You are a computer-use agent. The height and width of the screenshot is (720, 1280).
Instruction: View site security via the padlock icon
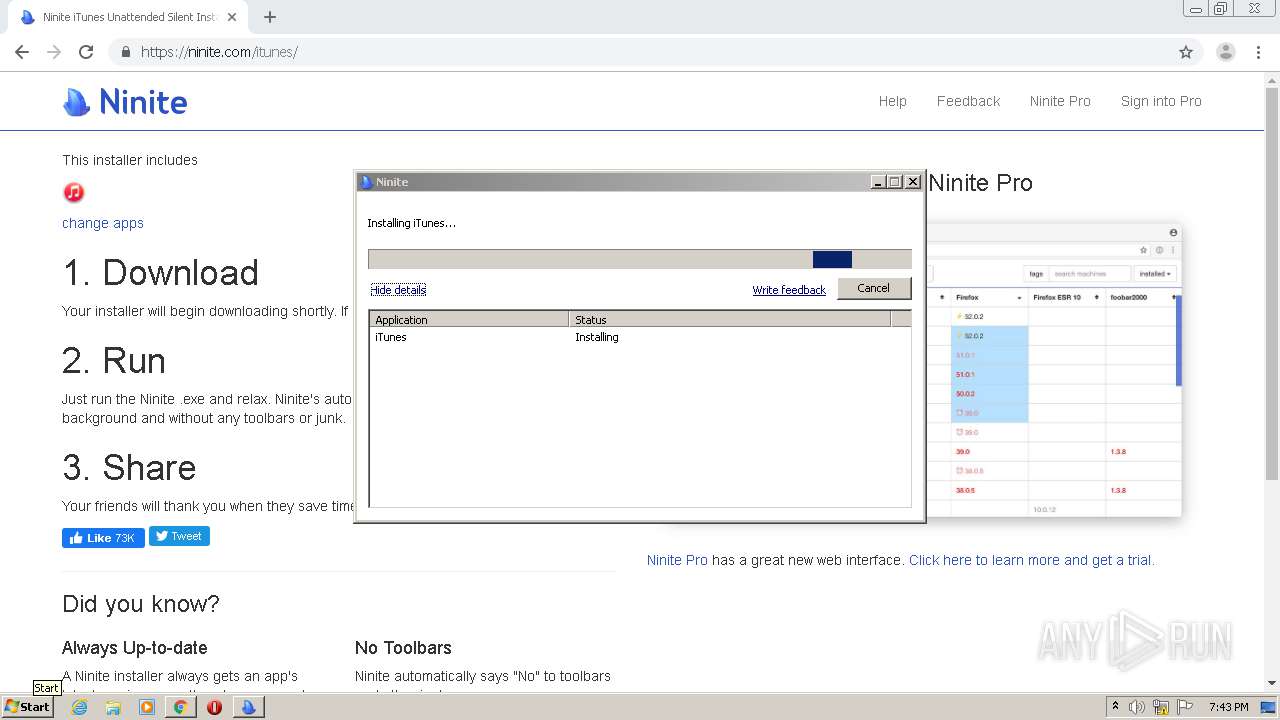pos(125,52)
